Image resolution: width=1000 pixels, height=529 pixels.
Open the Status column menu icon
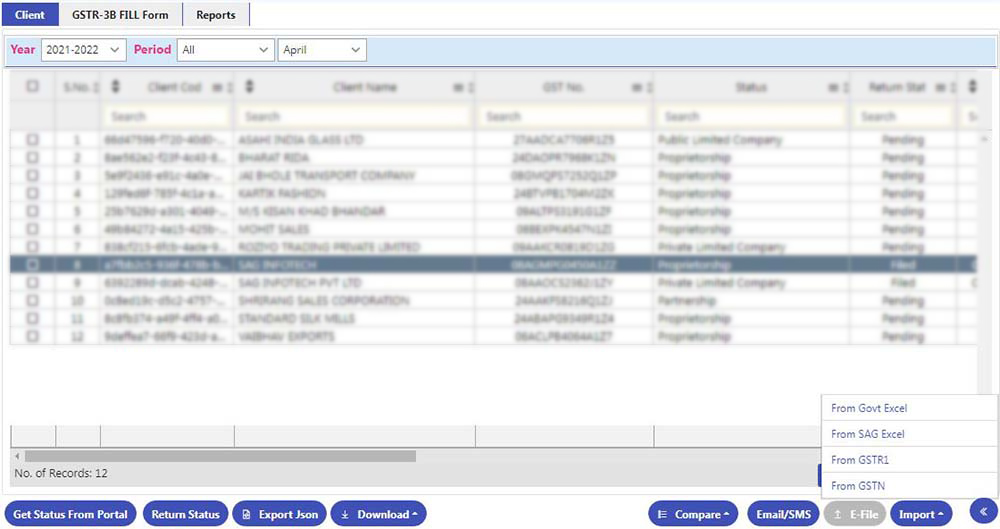click(830, 88)
